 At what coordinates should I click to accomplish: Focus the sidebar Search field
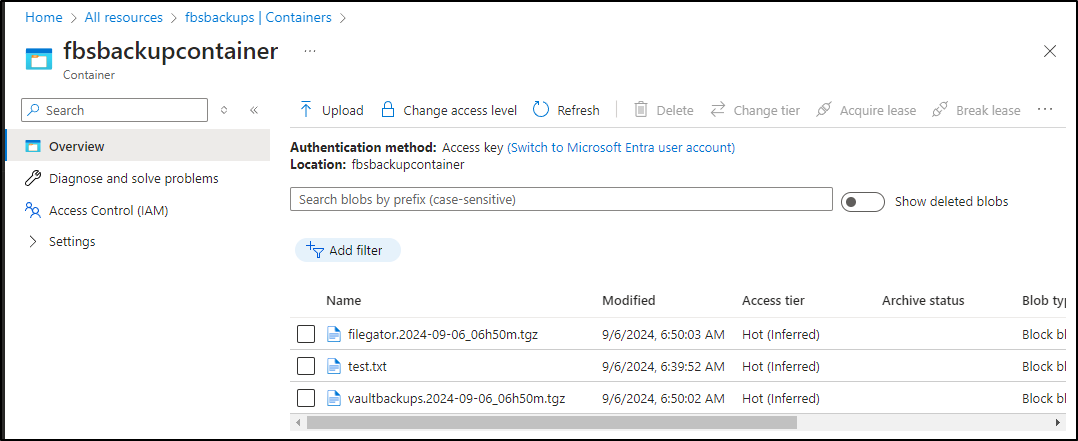(x=115, y=110)
